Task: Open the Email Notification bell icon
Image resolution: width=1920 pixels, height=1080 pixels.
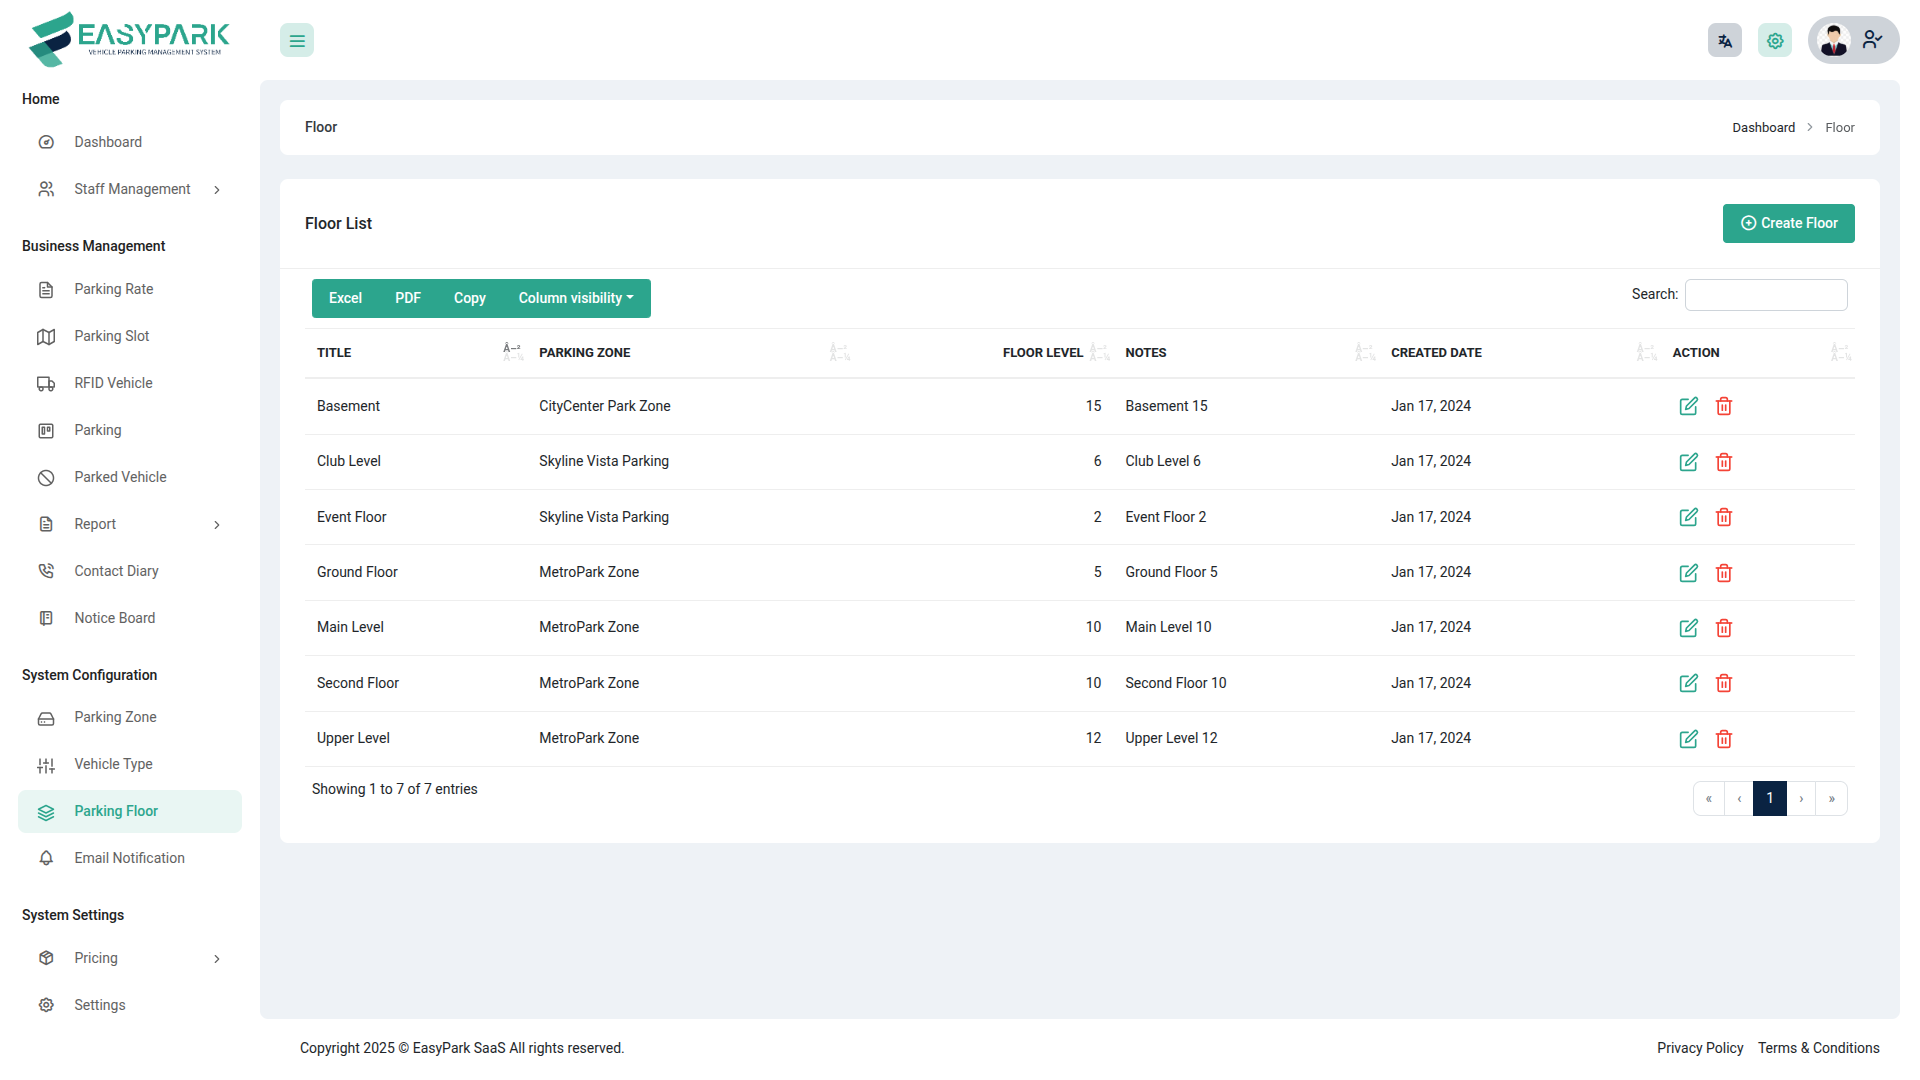Action: 46,858
